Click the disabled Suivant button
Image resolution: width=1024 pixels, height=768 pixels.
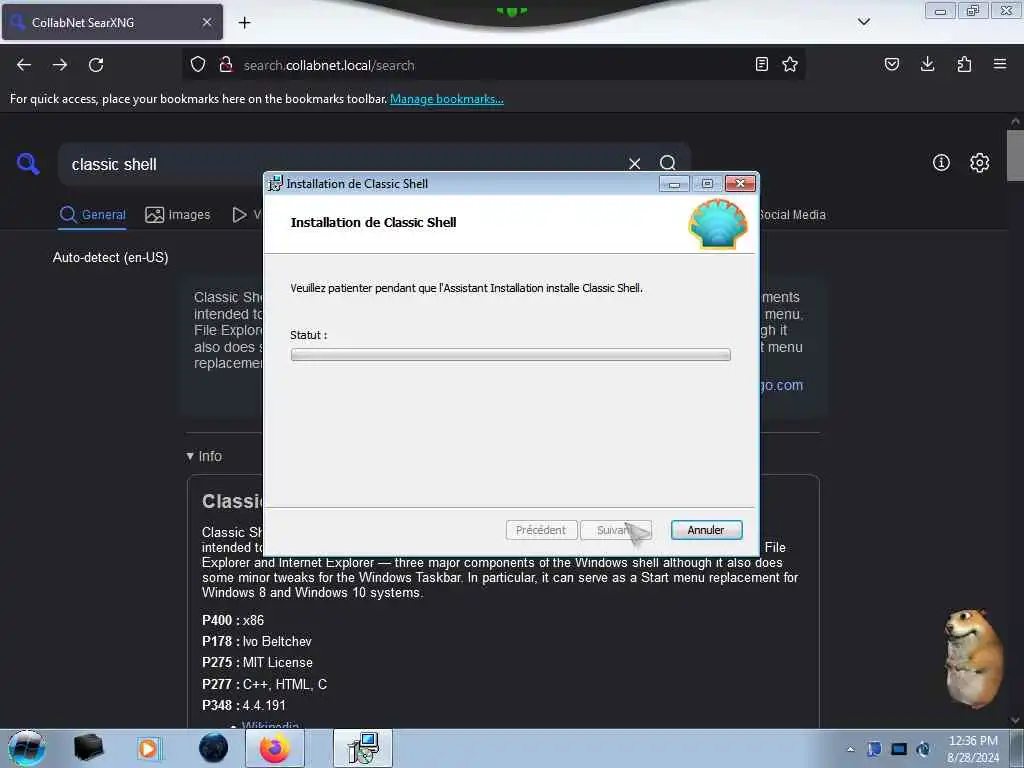[616, 530]
